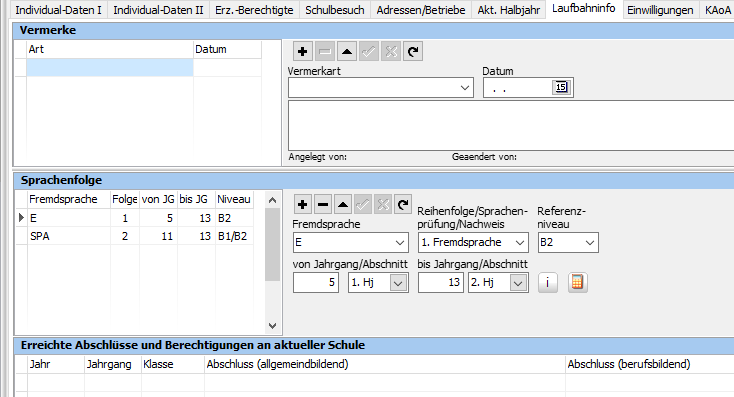The width and height of the screenshot is (734, 397).
Task: Click the cancel X icon in Vermerke toolbar
Action: [x=391, y=51]
